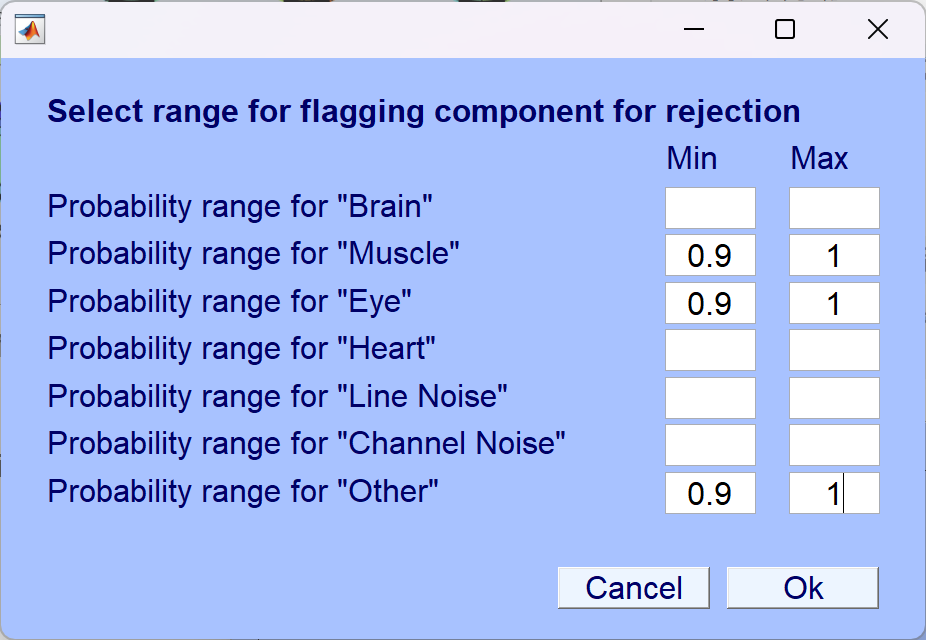
Task: Click the Min field for "Brain" probability
Action: point(710,208)
